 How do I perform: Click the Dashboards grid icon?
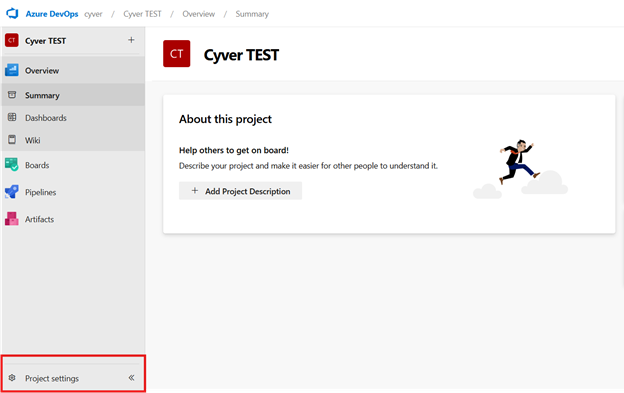pyautogui.click(x=12, y=117)
